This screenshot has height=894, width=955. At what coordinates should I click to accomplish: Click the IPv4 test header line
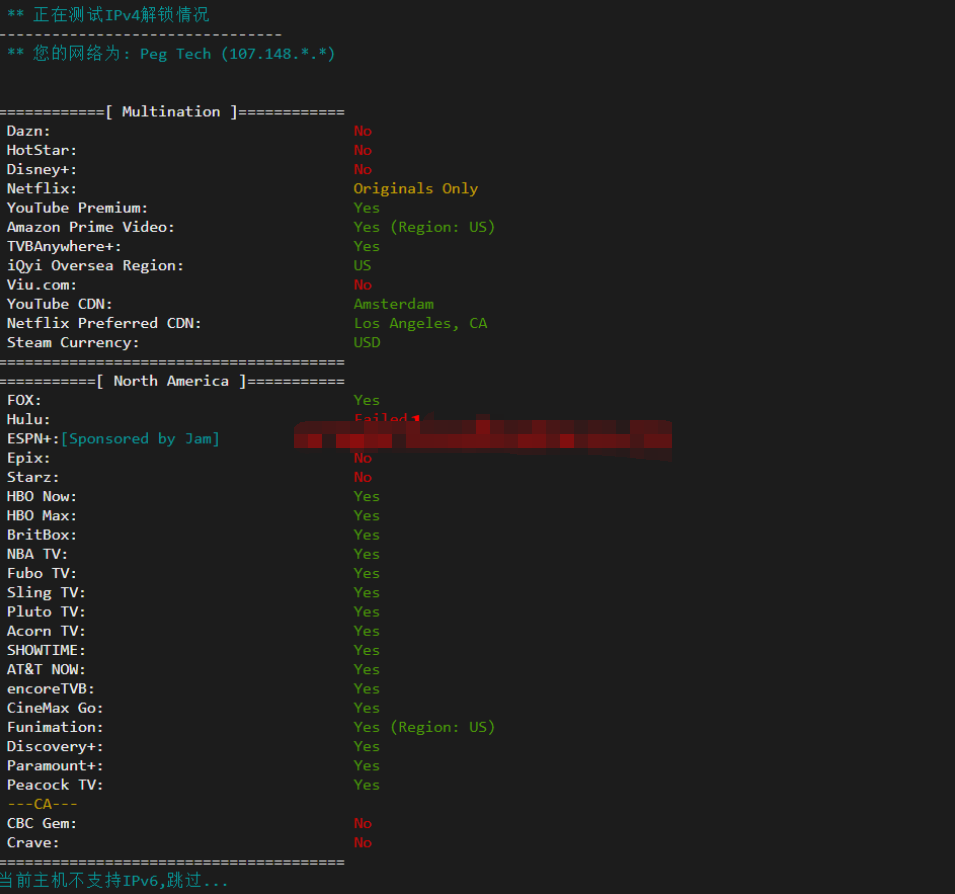108,14
